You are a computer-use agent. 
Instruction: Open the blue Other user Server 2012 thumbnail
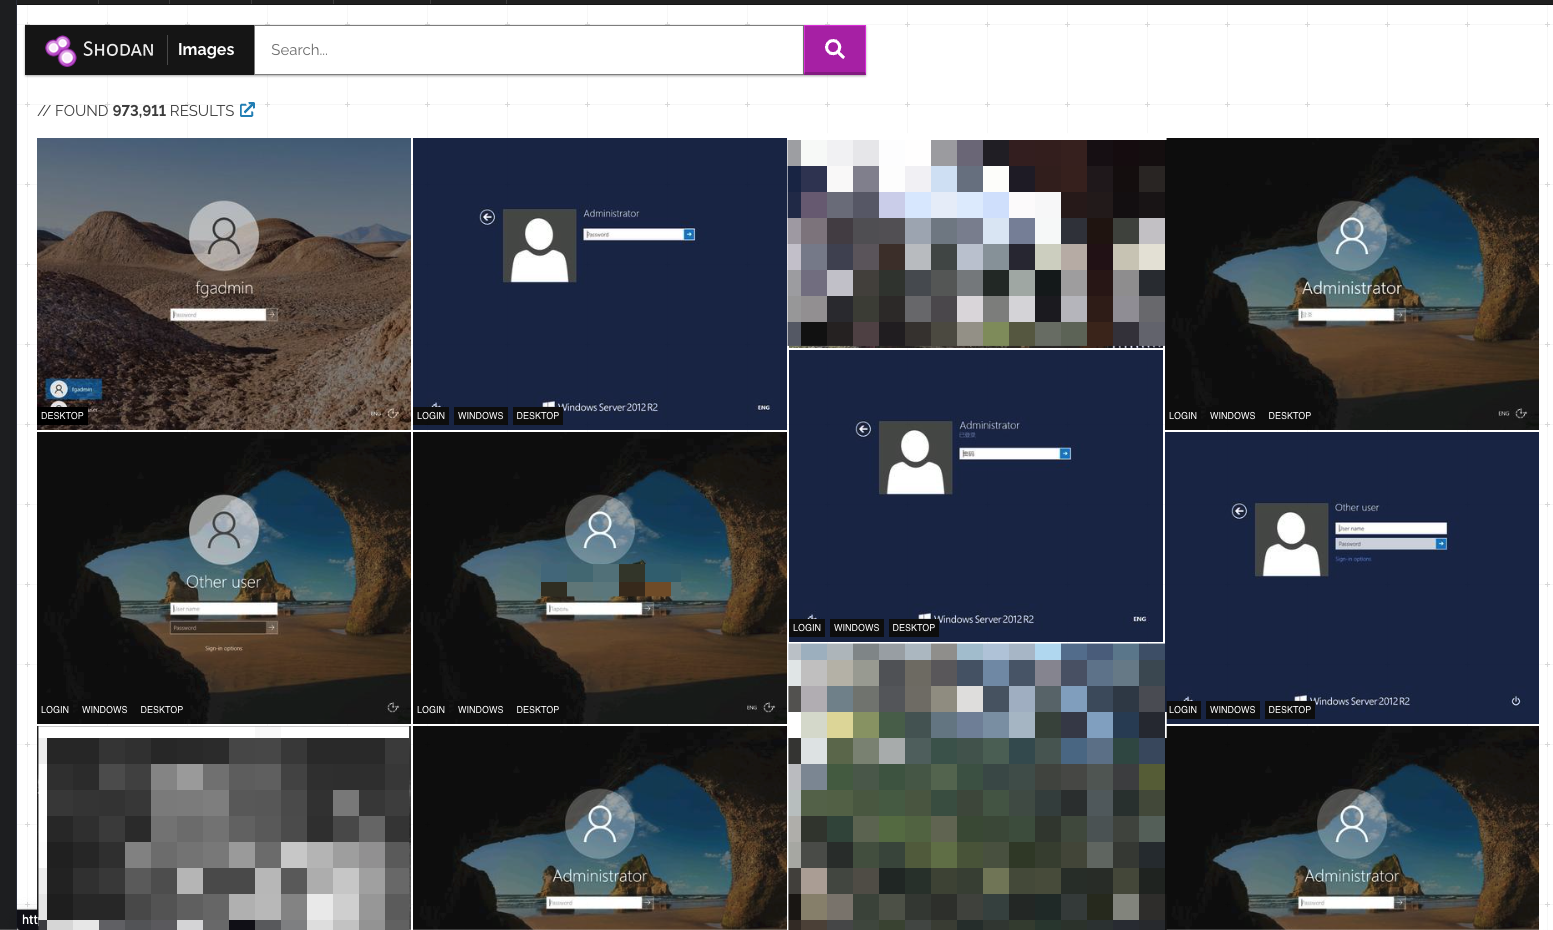(1352, 578)
